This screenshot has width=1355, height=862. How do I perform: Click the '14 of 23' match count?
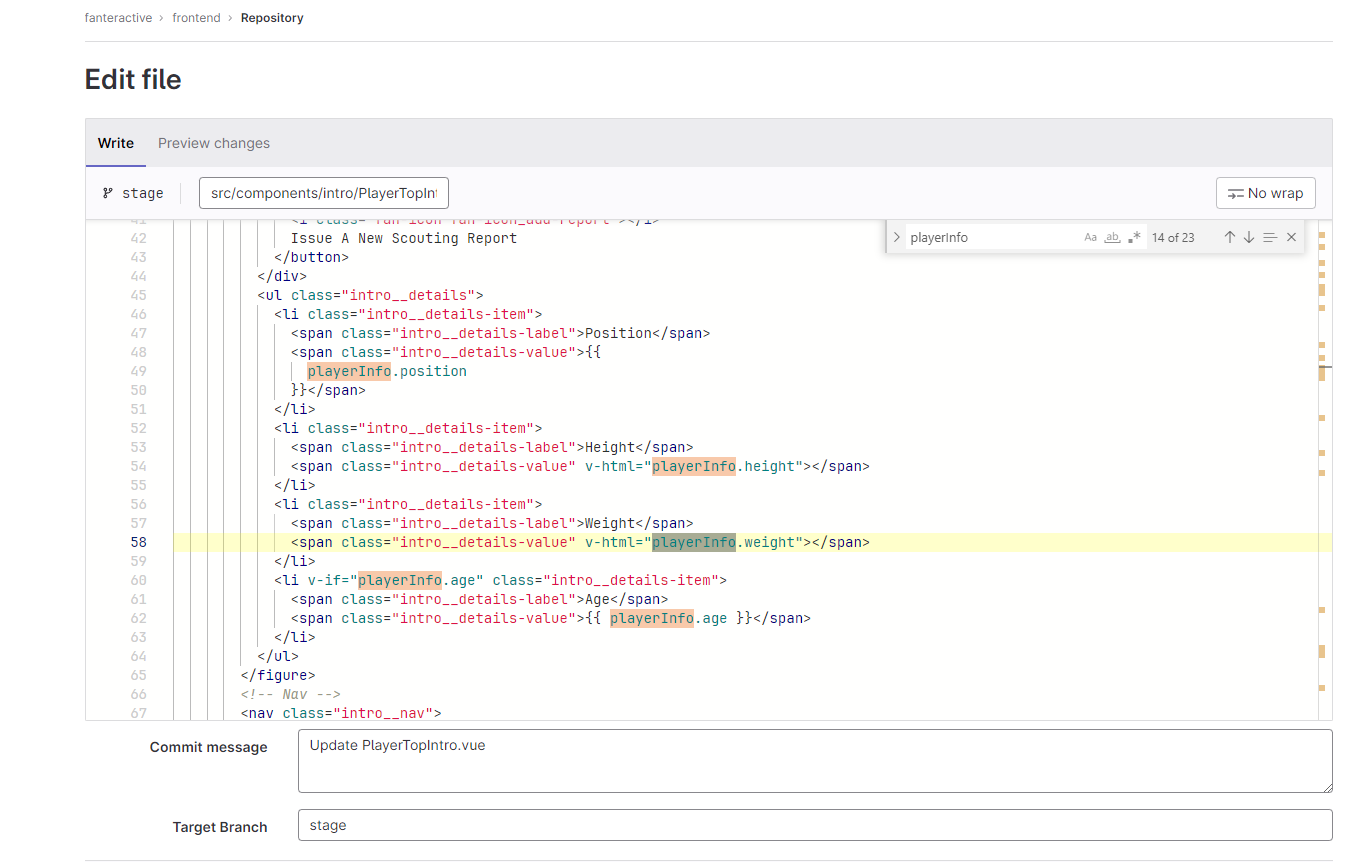(x=1173, y=237)
